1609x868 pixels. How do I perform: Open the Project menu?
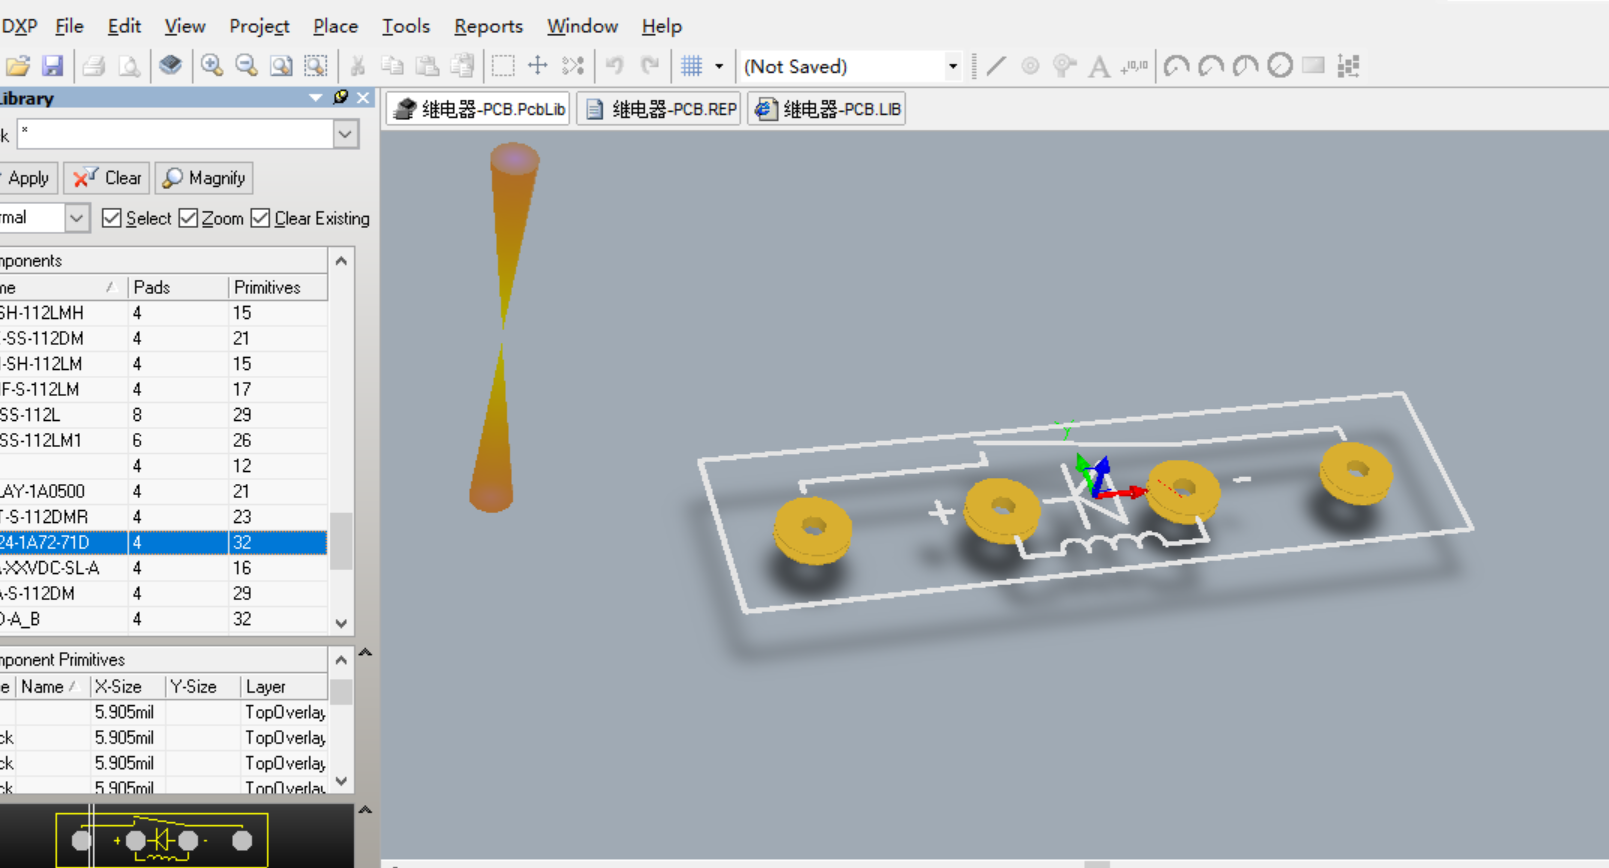coord(259,26)
